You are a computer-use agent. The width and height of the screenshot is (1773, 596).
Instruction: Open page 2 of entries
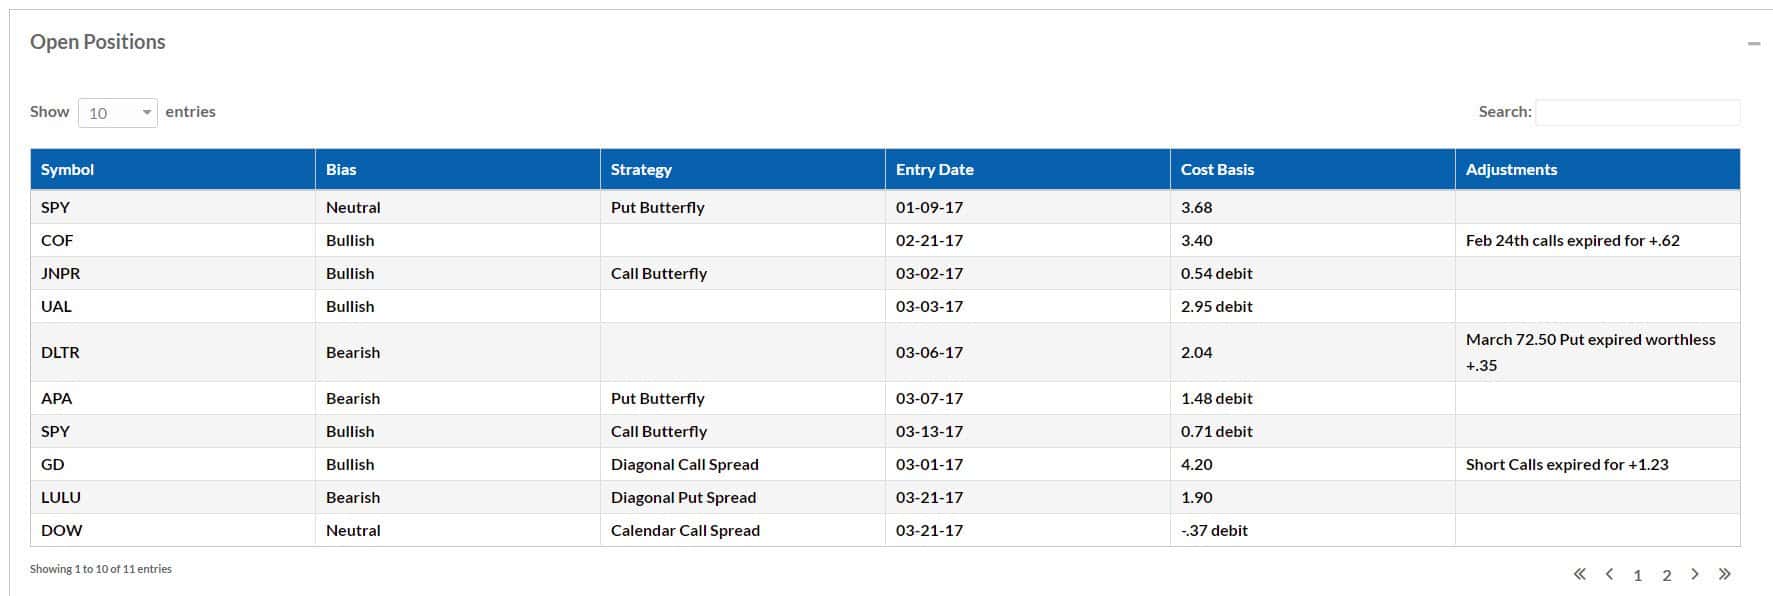(1666, 575)
